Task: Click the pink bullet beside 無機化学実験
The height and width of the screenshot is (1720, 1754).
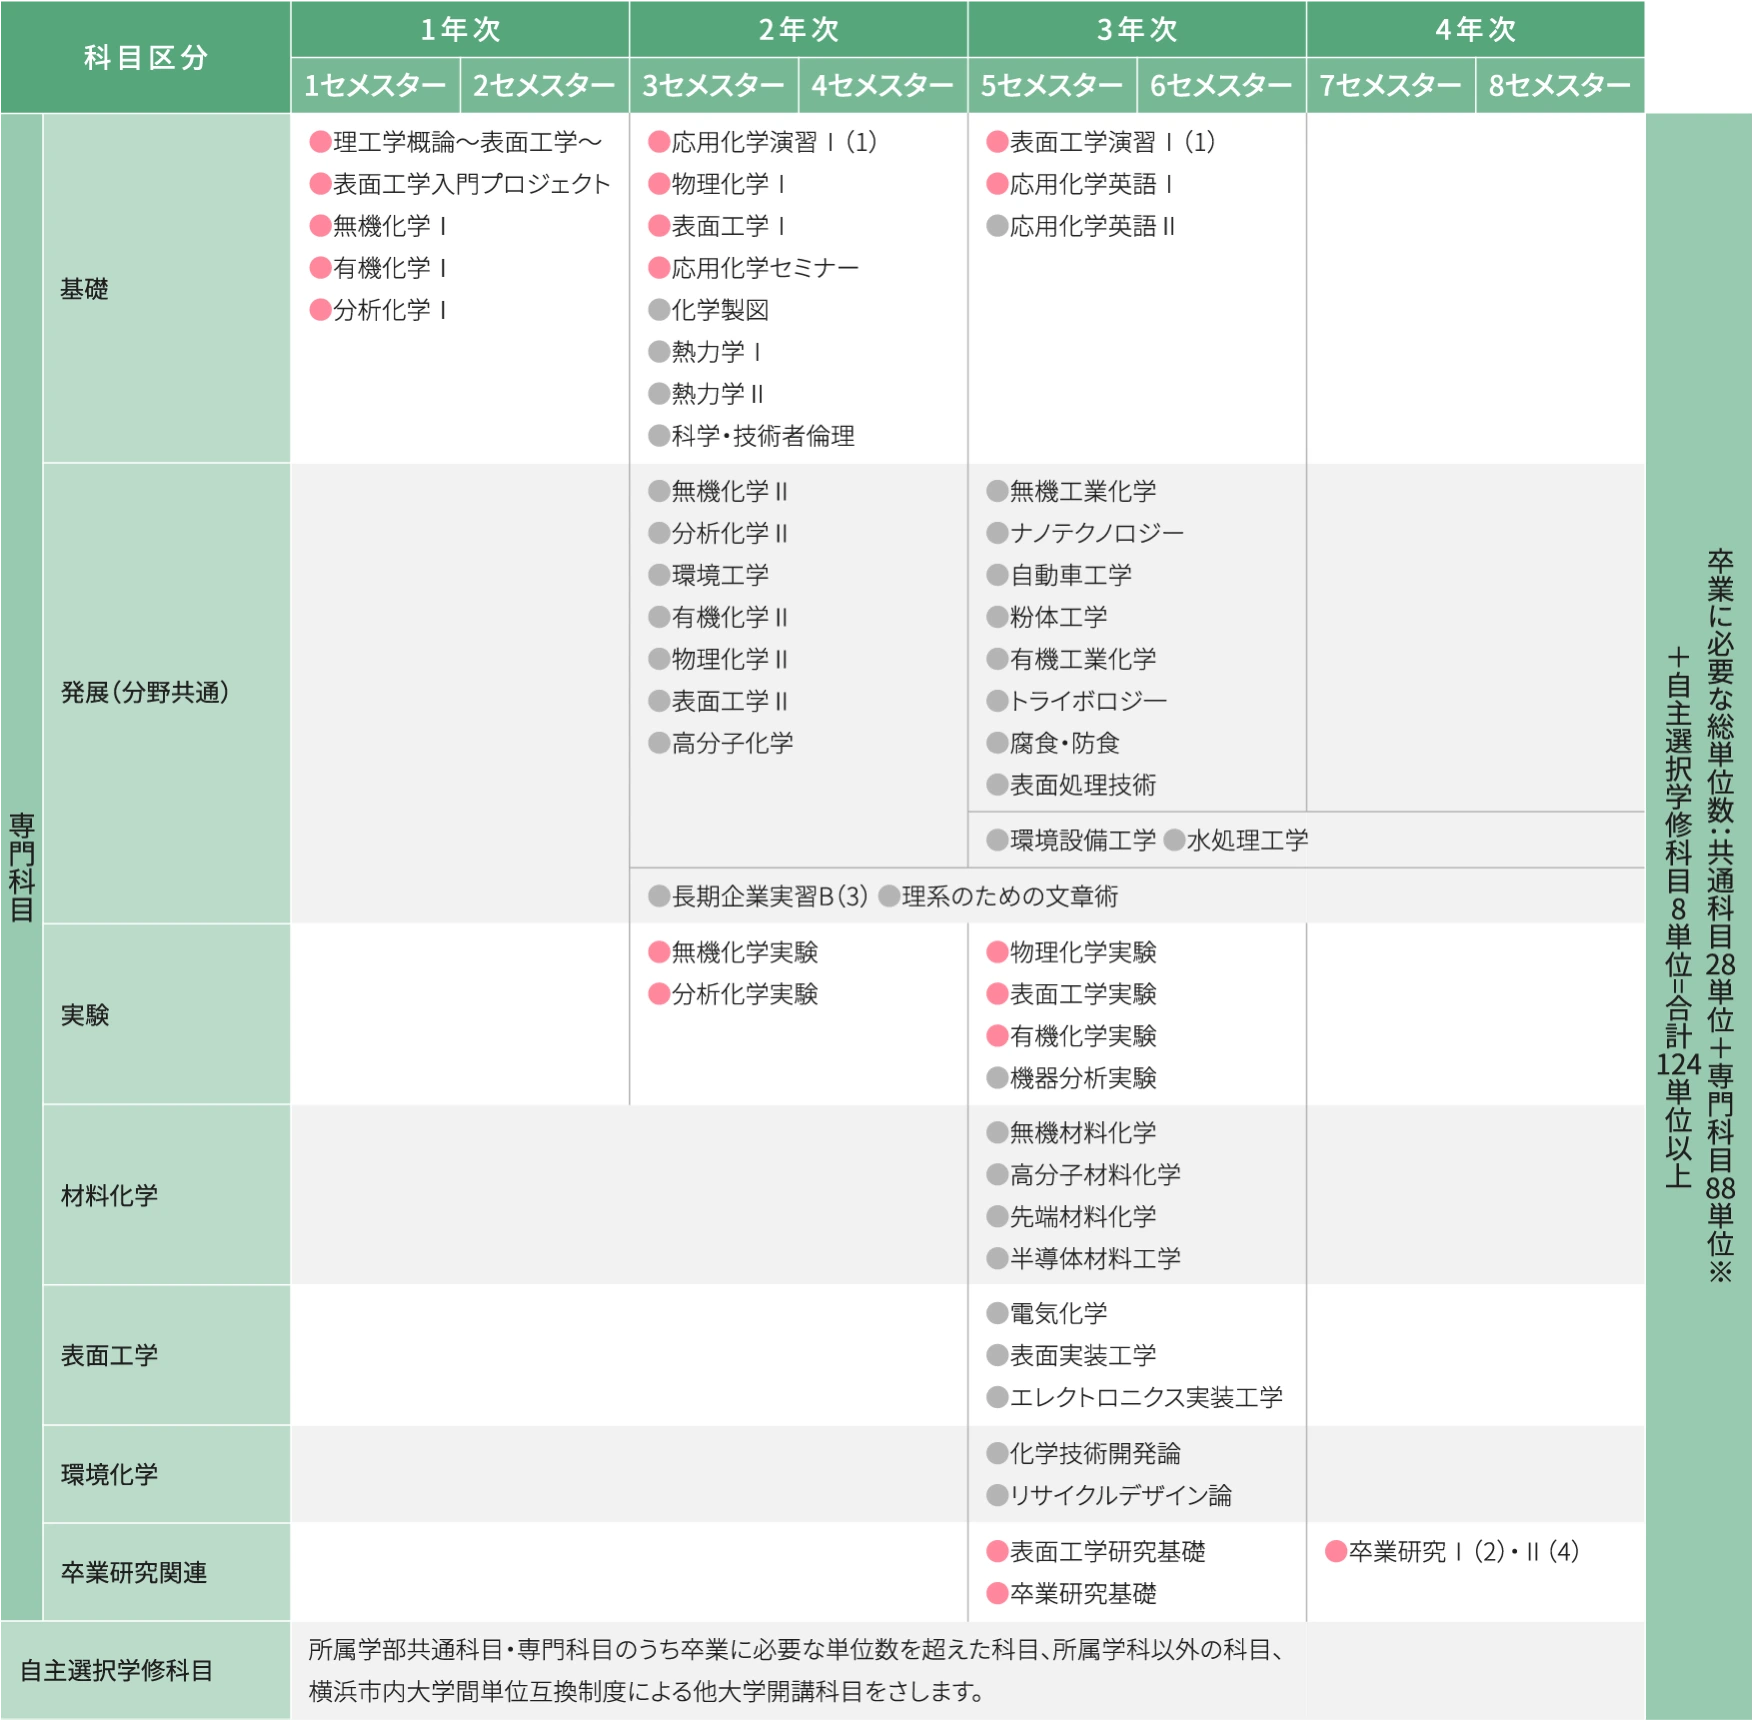Action: [x=658, y=952]
